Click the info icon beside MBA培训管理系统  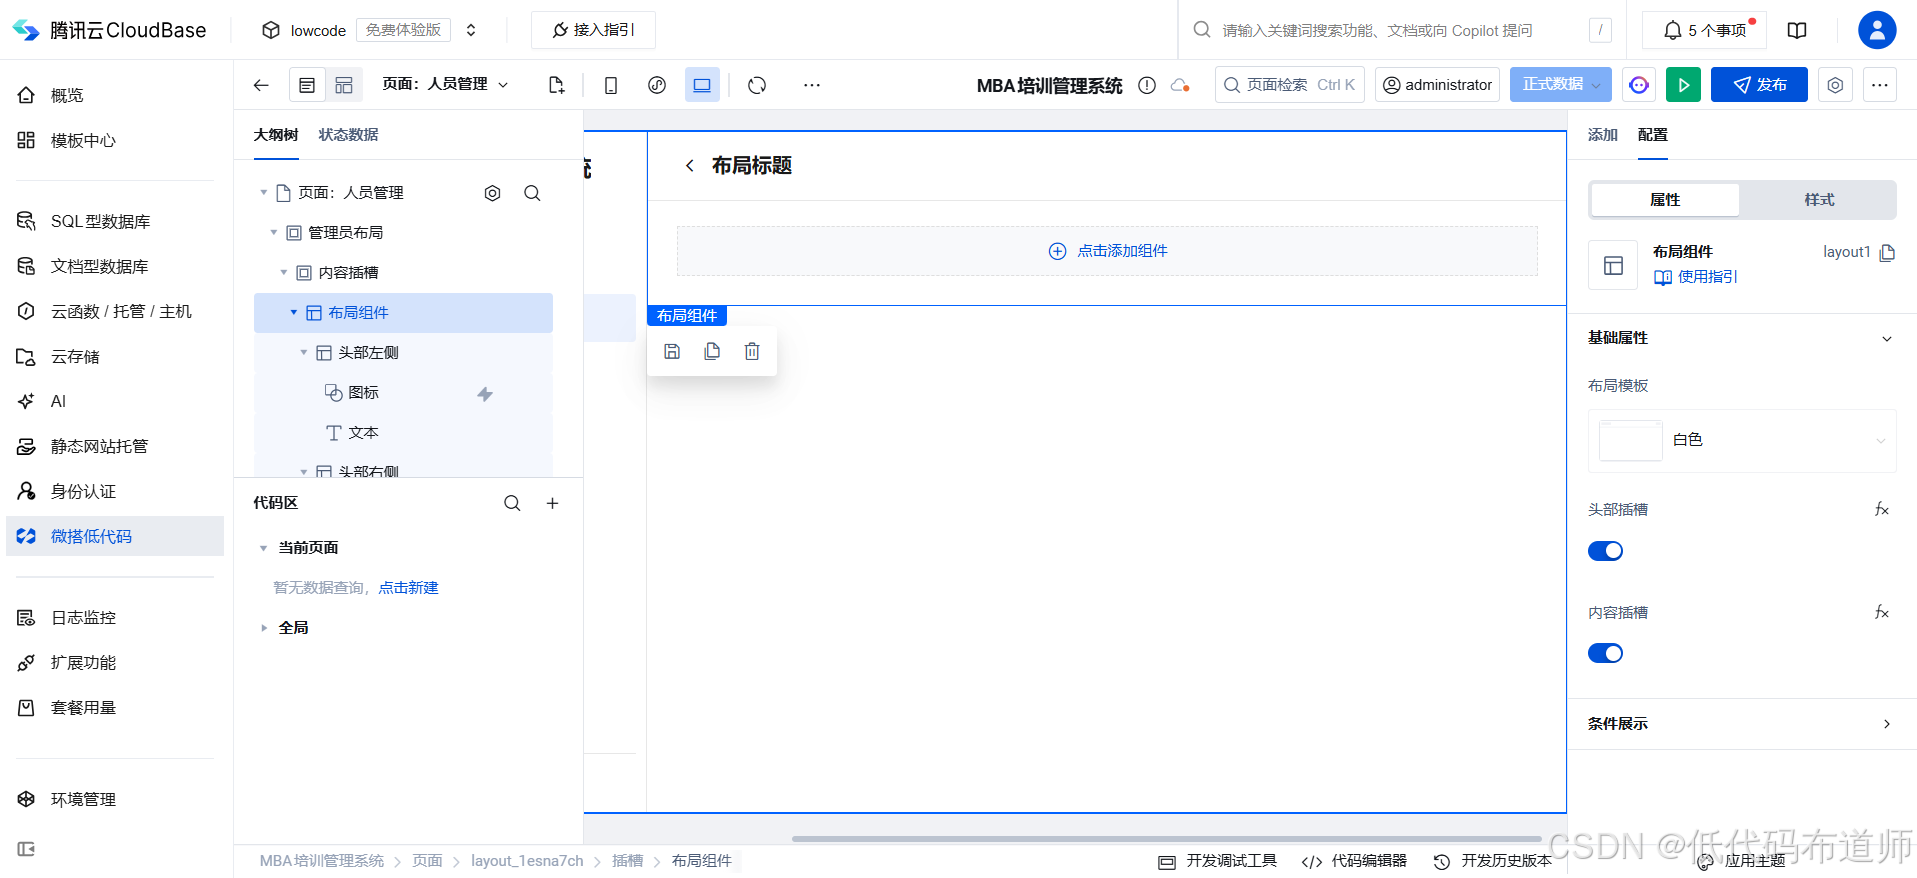pyautogui.click(x=1147, y=85)
